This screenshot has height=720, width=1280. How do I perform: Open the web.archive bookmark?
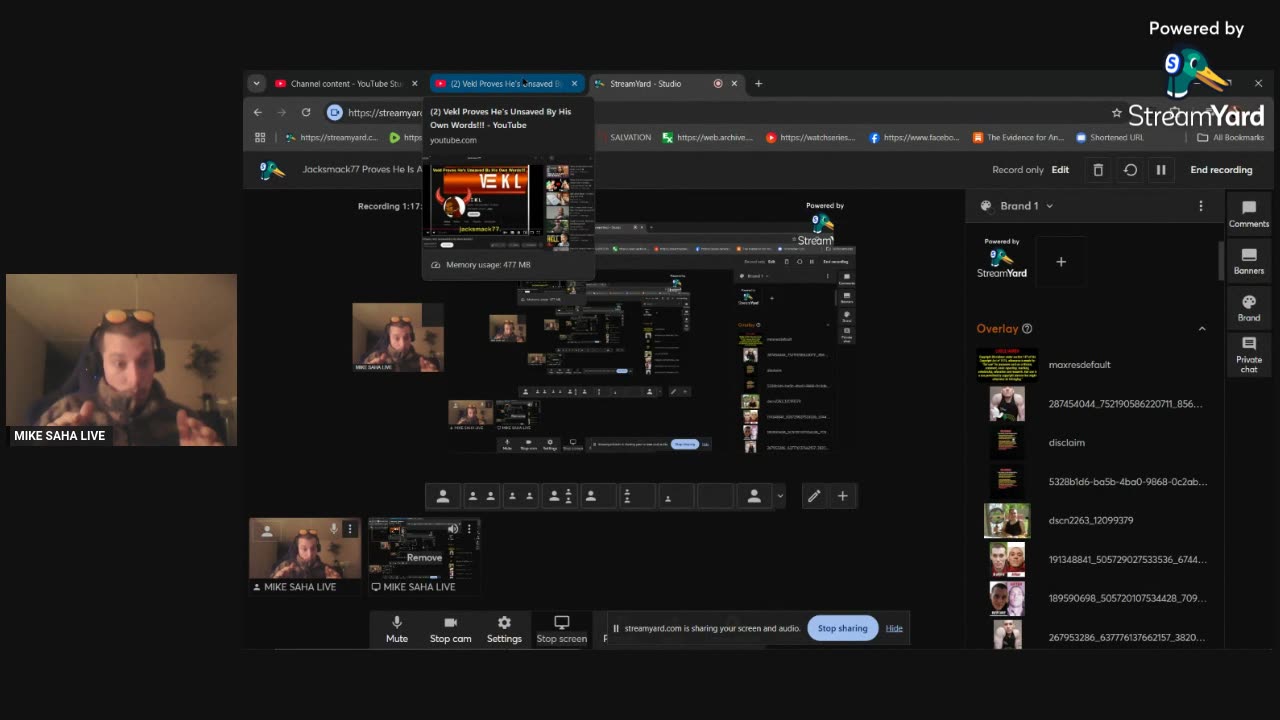tap(707, 138)
